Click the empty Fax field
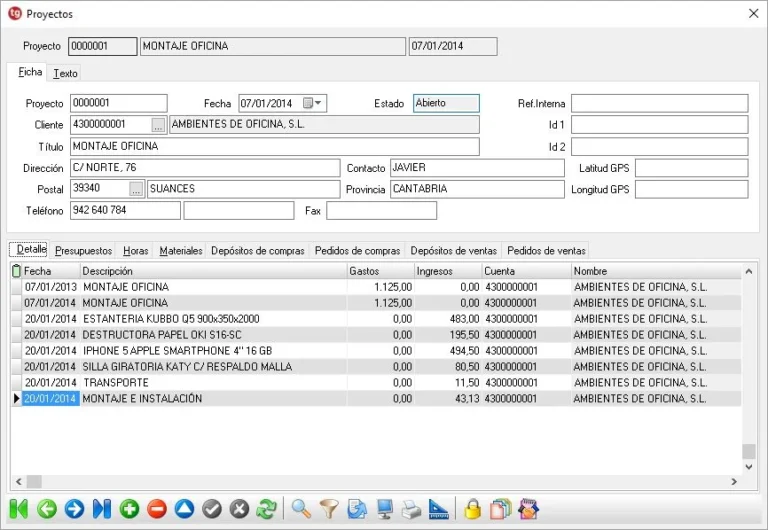Screen dimensions: 768x530 coord(382,211)
